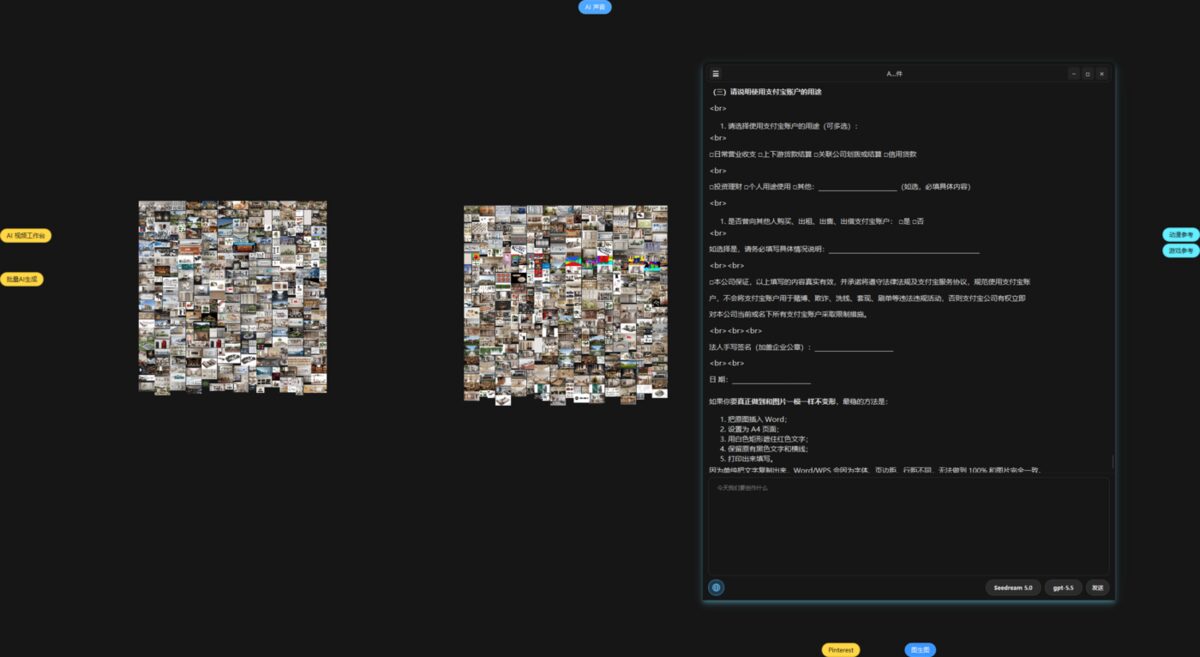Viewport: 1200px width, 657px height.
Task: Open the 动漫参考 tag
Action: pyautogui.click(x=1181, y=234)
